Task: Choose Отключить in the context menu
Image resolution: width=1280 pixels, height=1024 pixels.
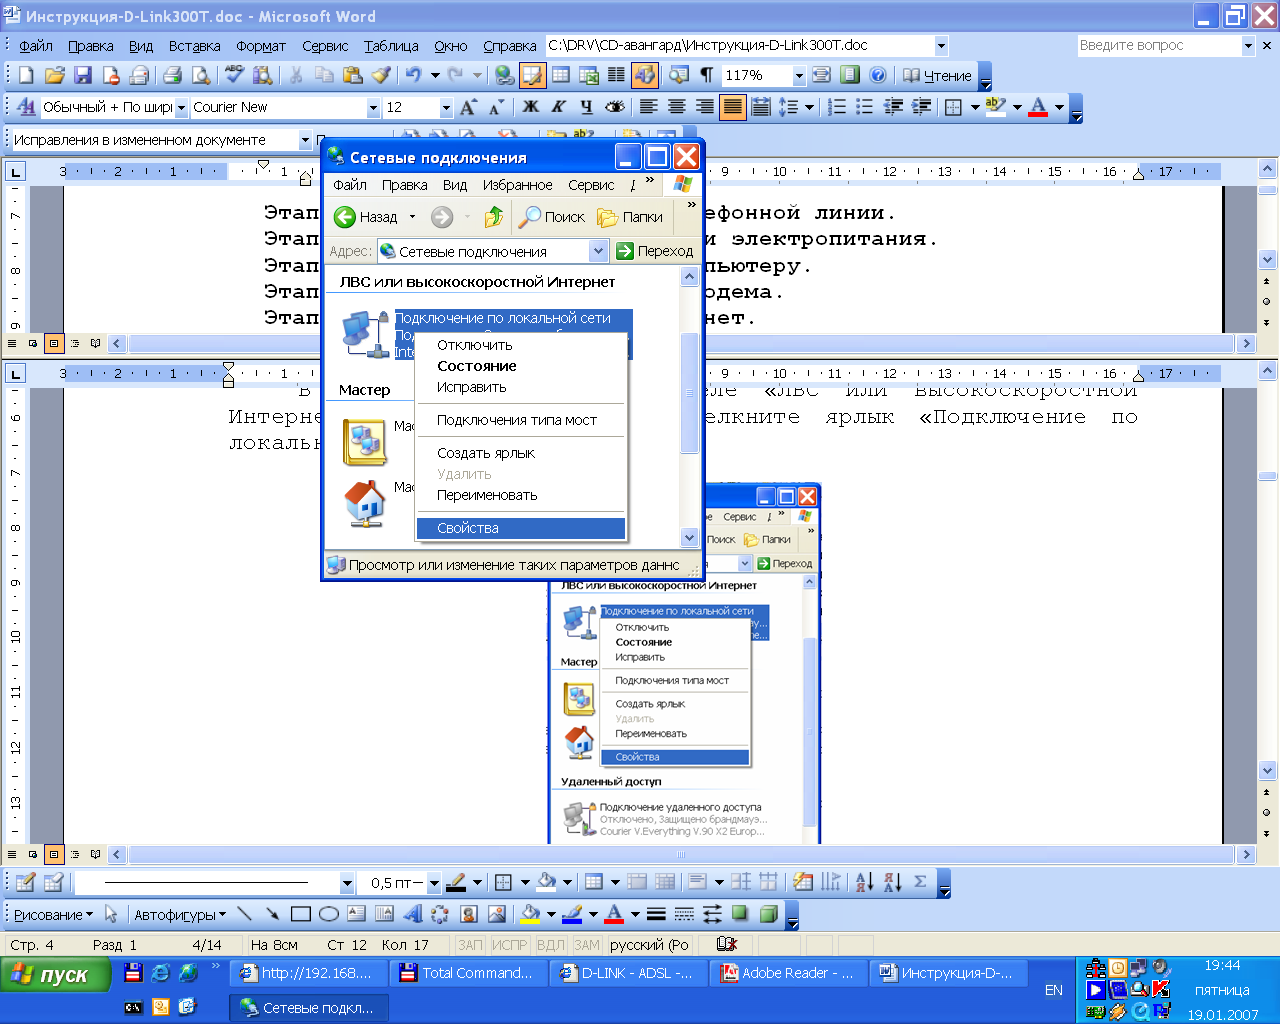Action: (520, 345)
